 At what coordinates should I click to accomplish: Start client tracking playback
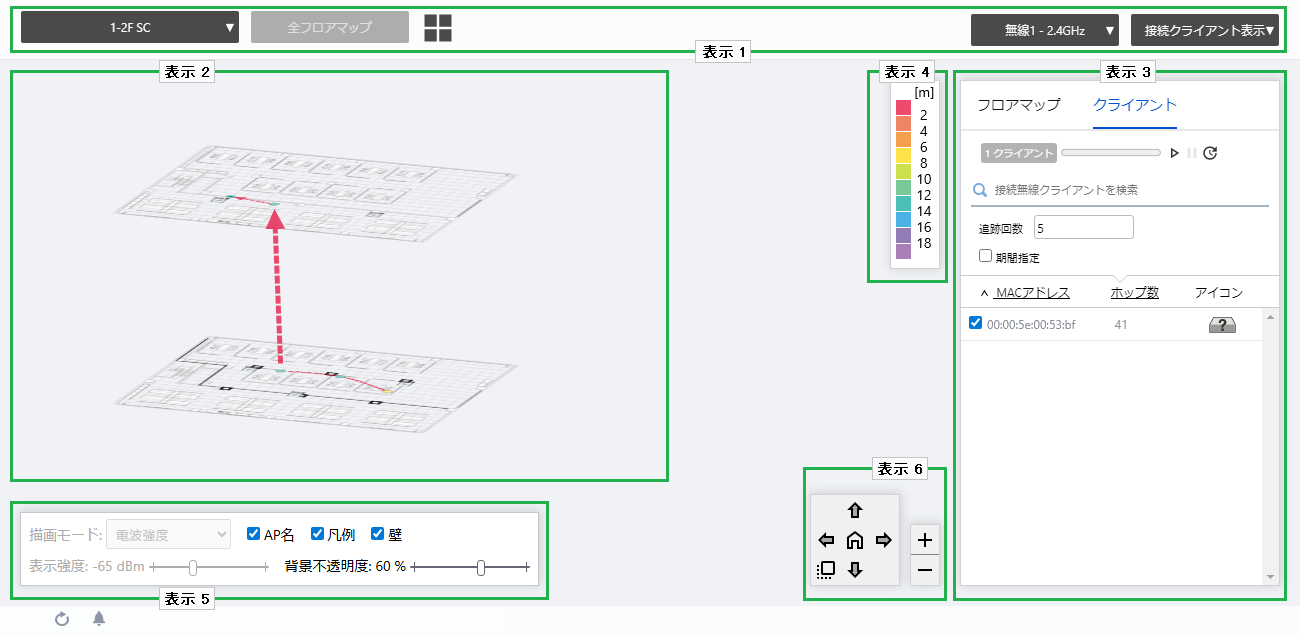click(x=1175, y=153)
